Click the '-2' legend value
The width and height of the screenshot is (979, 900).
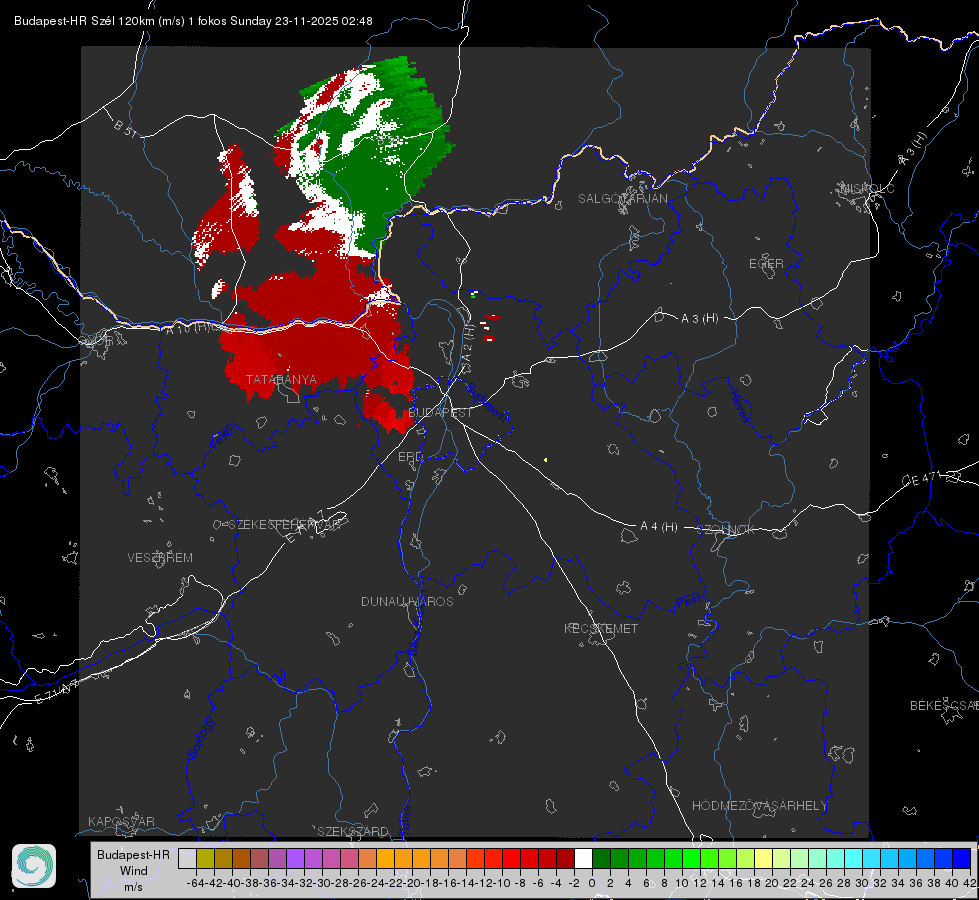coord(573,883)
